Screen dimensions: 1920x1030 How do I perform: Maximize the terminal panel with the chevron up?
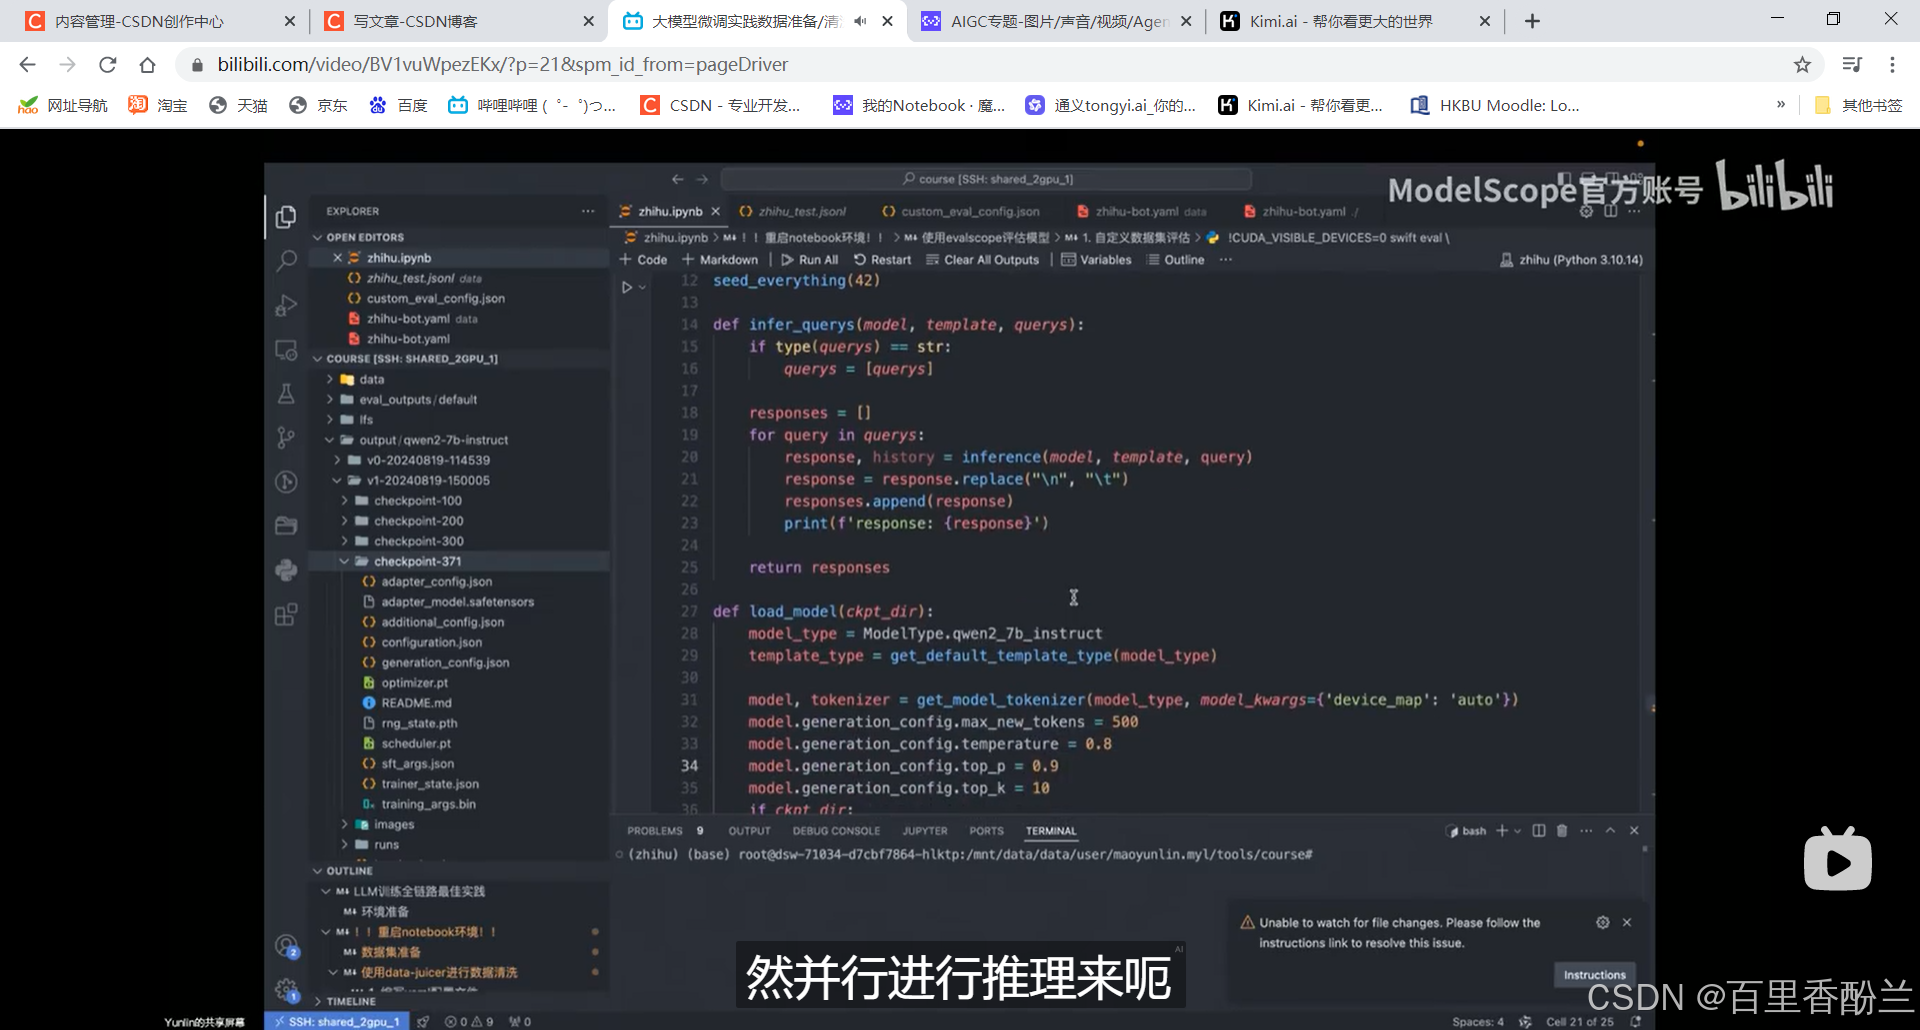pyautogui.click(x=1610, y=831)
